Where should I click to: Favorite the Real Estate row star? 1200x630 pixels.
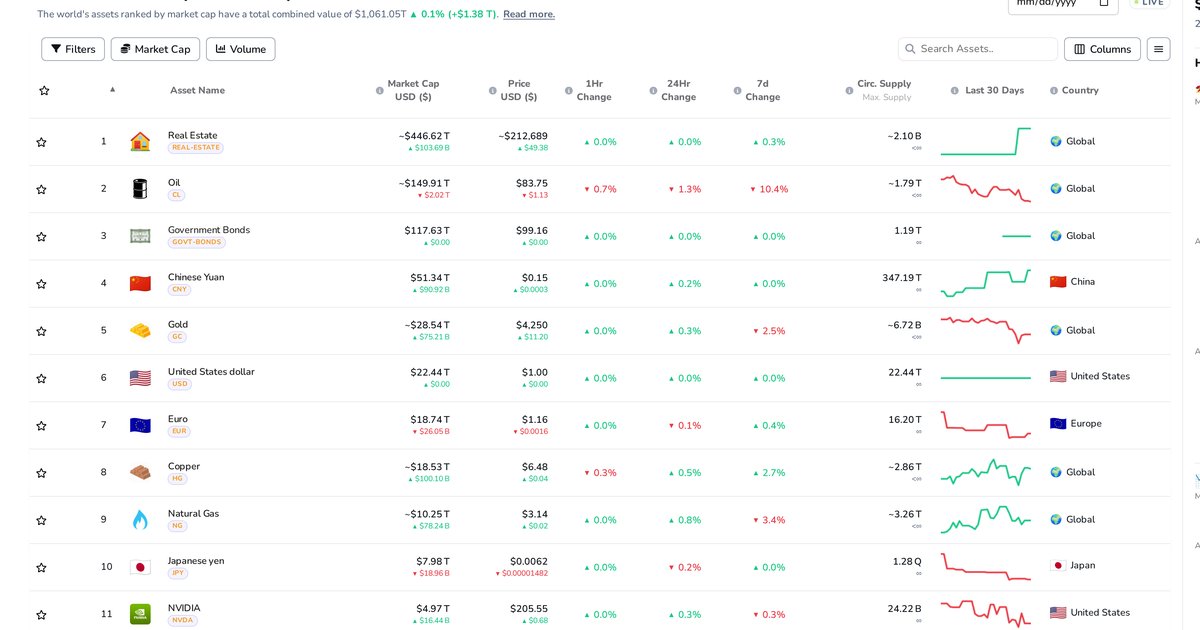coord(41,142)
